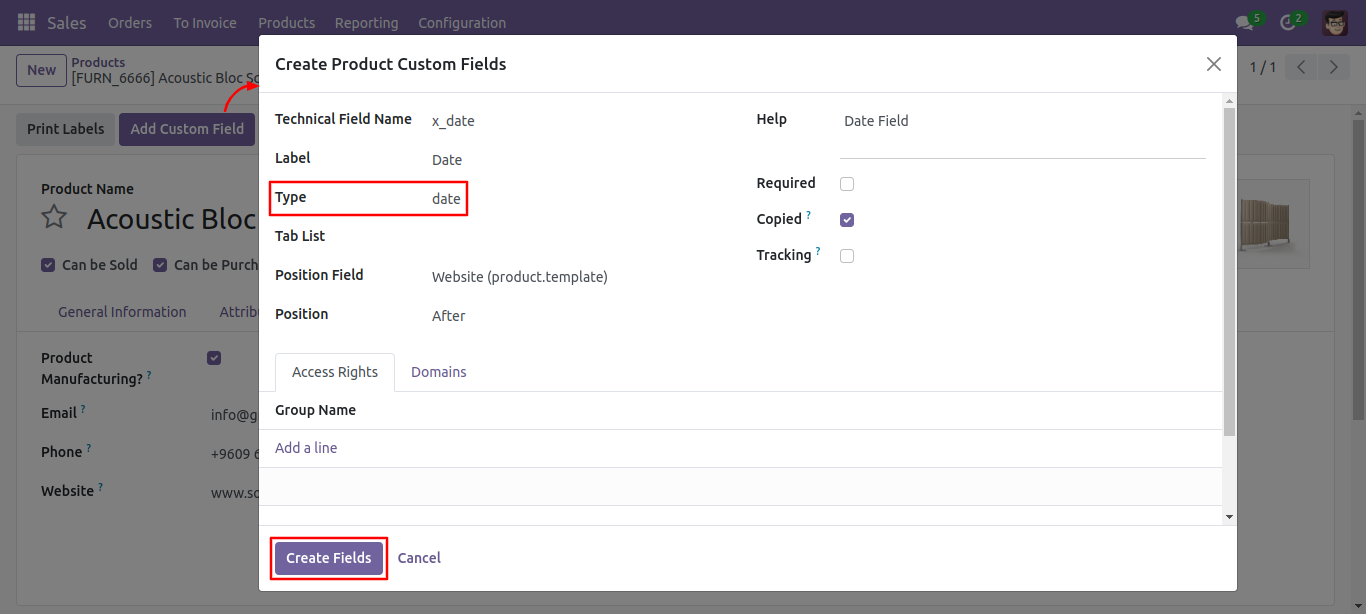1366x614 pixels.
Task: Toggle the Can be Purchased checkbox
Action: tap(160, 265)
